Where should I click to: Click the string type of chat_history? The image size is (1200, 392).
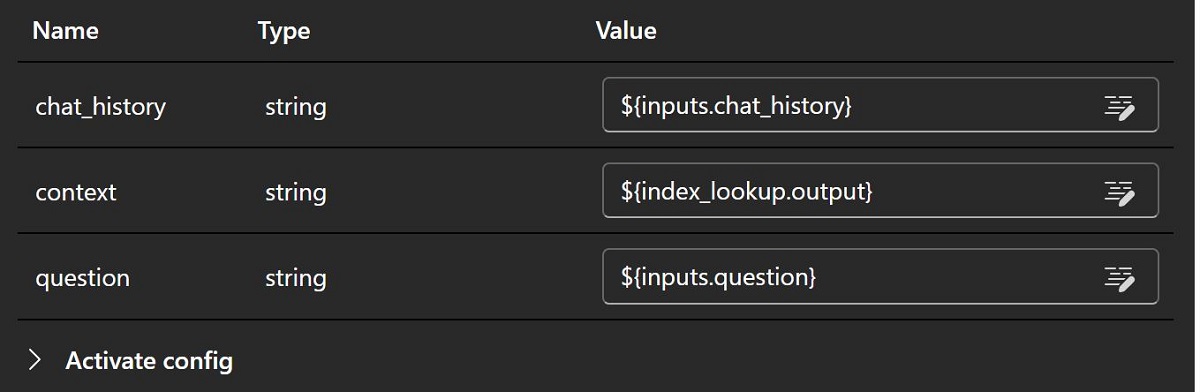pyautogui.click(x=295, y=106)
